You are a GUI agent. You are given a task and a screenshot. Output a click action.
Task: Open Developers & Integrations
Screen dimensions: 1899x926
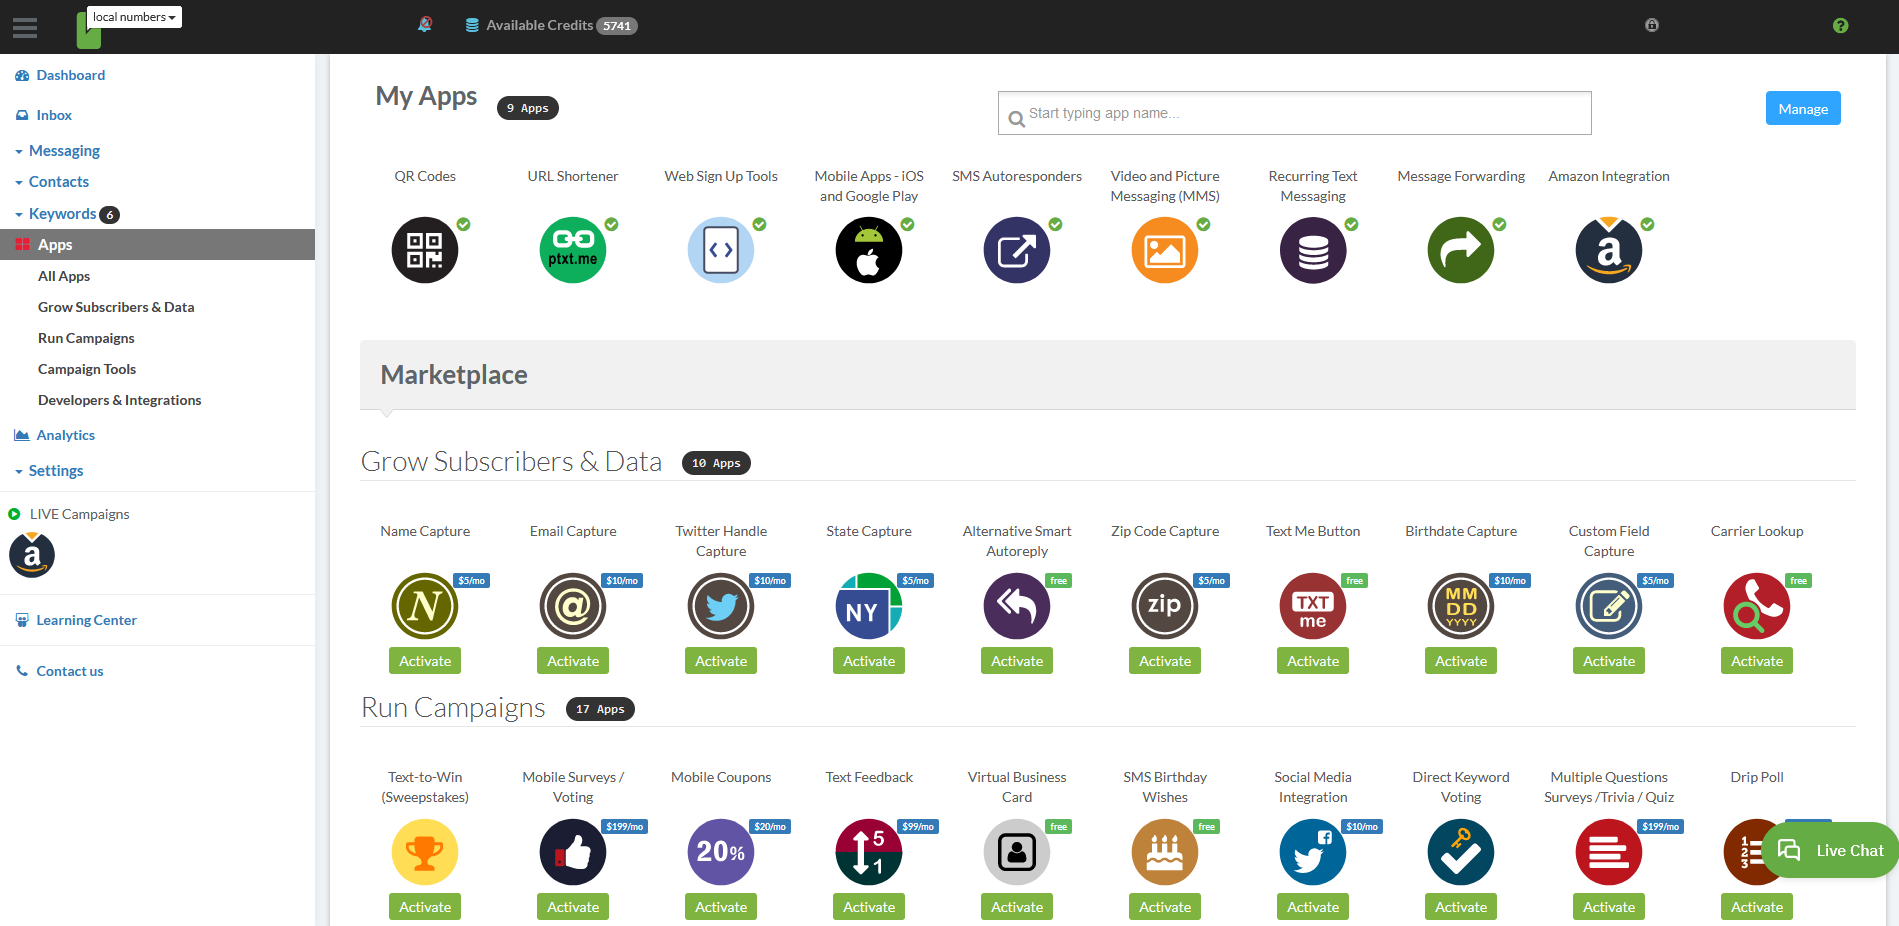(119, 400)
